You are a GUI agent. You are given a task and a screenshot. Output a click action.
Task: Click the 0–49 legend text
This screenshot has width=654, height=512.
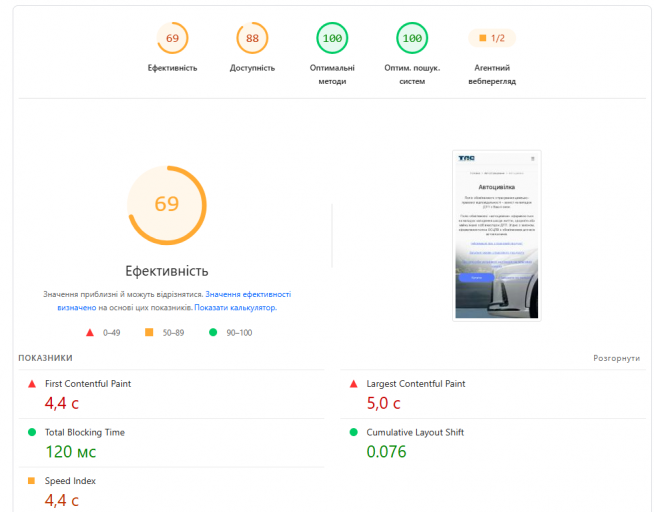pos(112,333)
